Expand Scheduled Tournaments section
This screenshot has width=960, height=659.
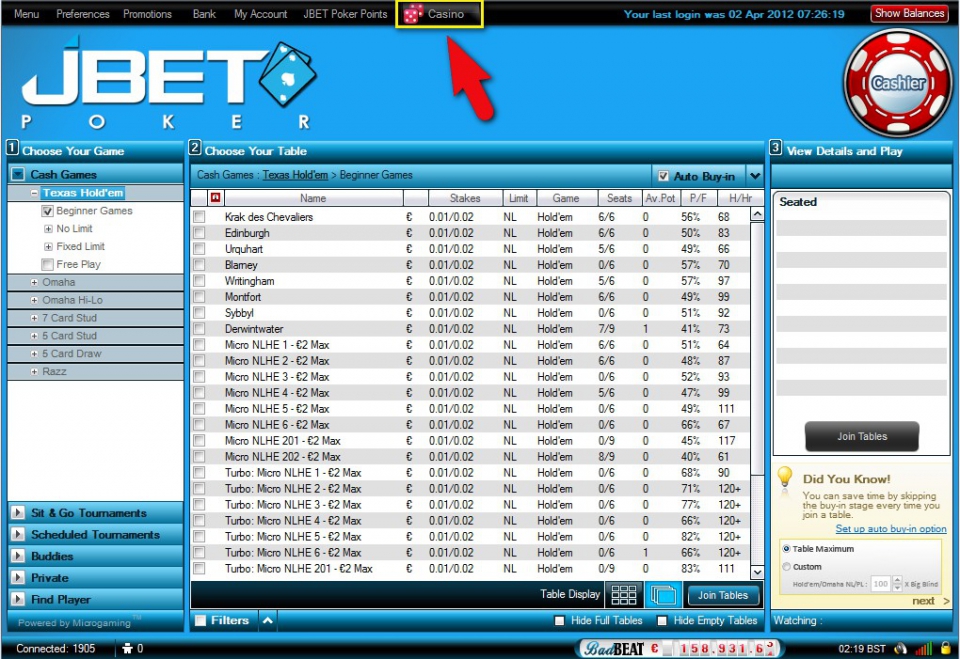point(18,535)
